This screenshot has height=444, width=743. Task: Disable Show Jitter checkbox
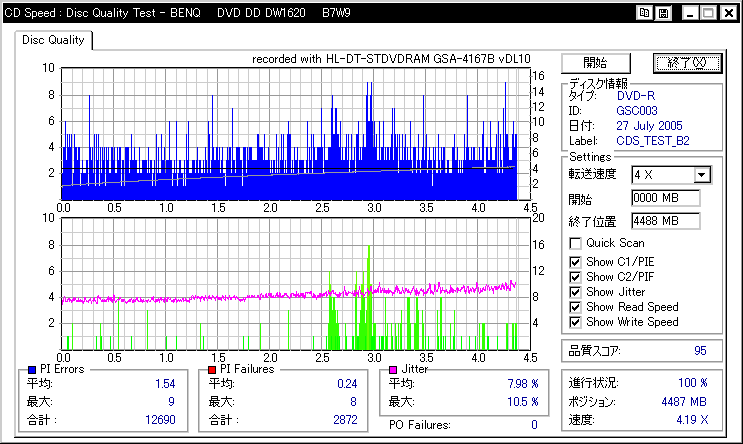(x=575, y=292)
